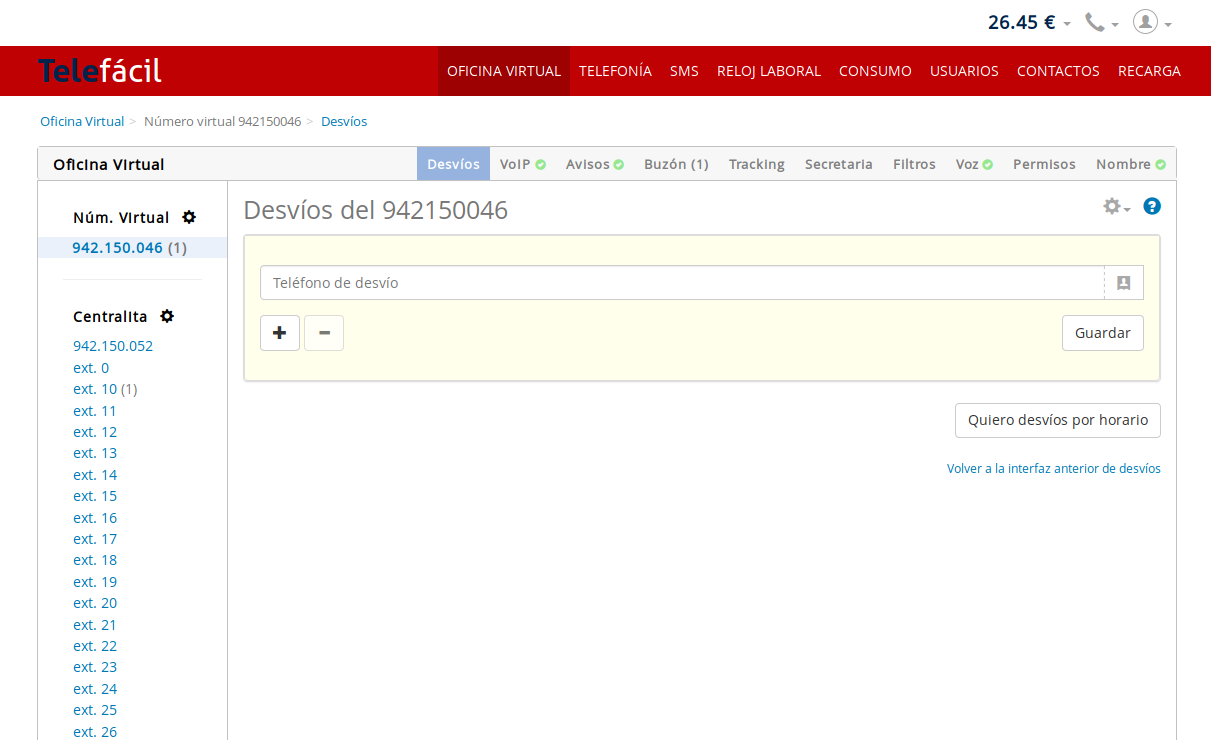Open the help question mark icon
1211x740 pixels.
[x=1152, y=206]
